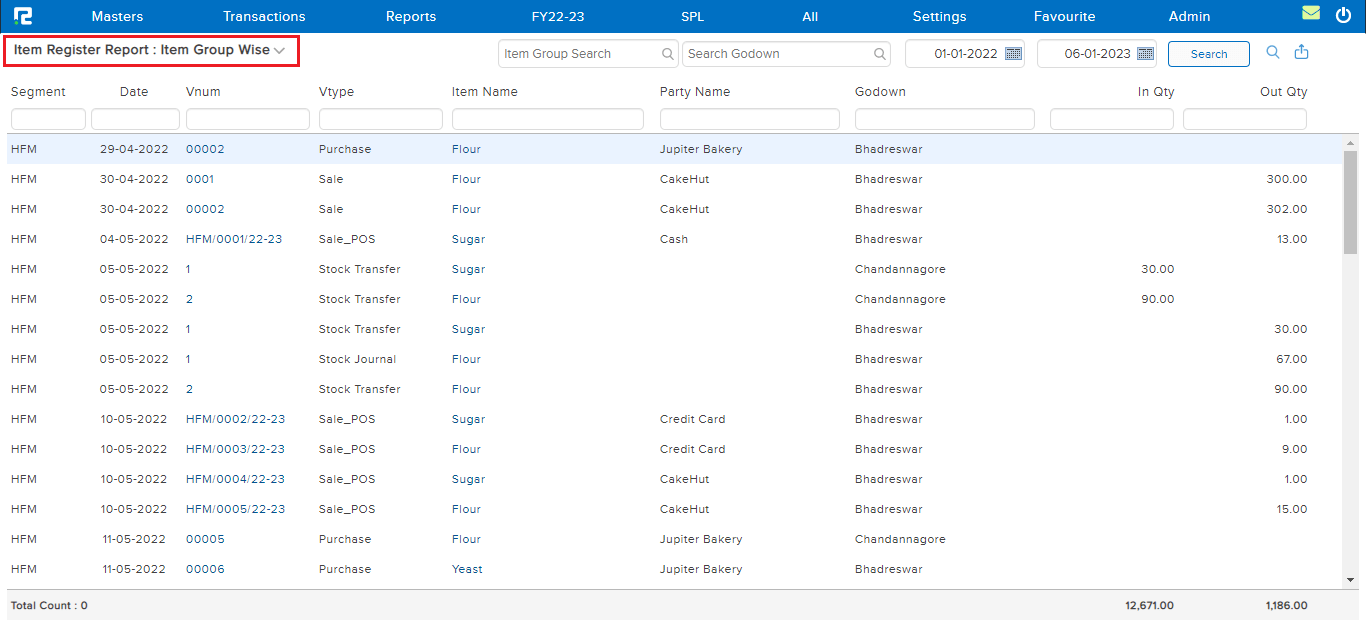The width and height of the screenshot is (1366, 625).
Task: Click the power logout icon
Action: tap(1343, 15)
